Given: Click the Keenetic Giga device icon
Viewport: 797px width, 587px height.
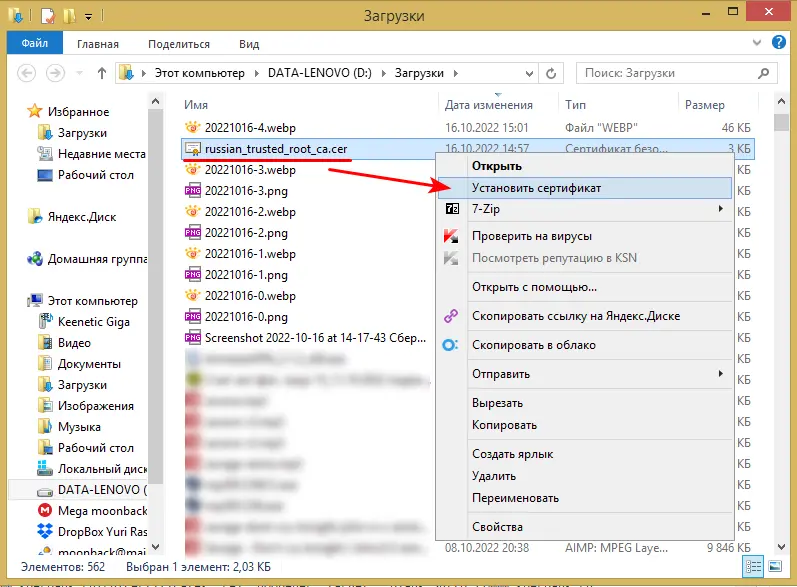Looking at the screenshot, I should click(45, 321).
